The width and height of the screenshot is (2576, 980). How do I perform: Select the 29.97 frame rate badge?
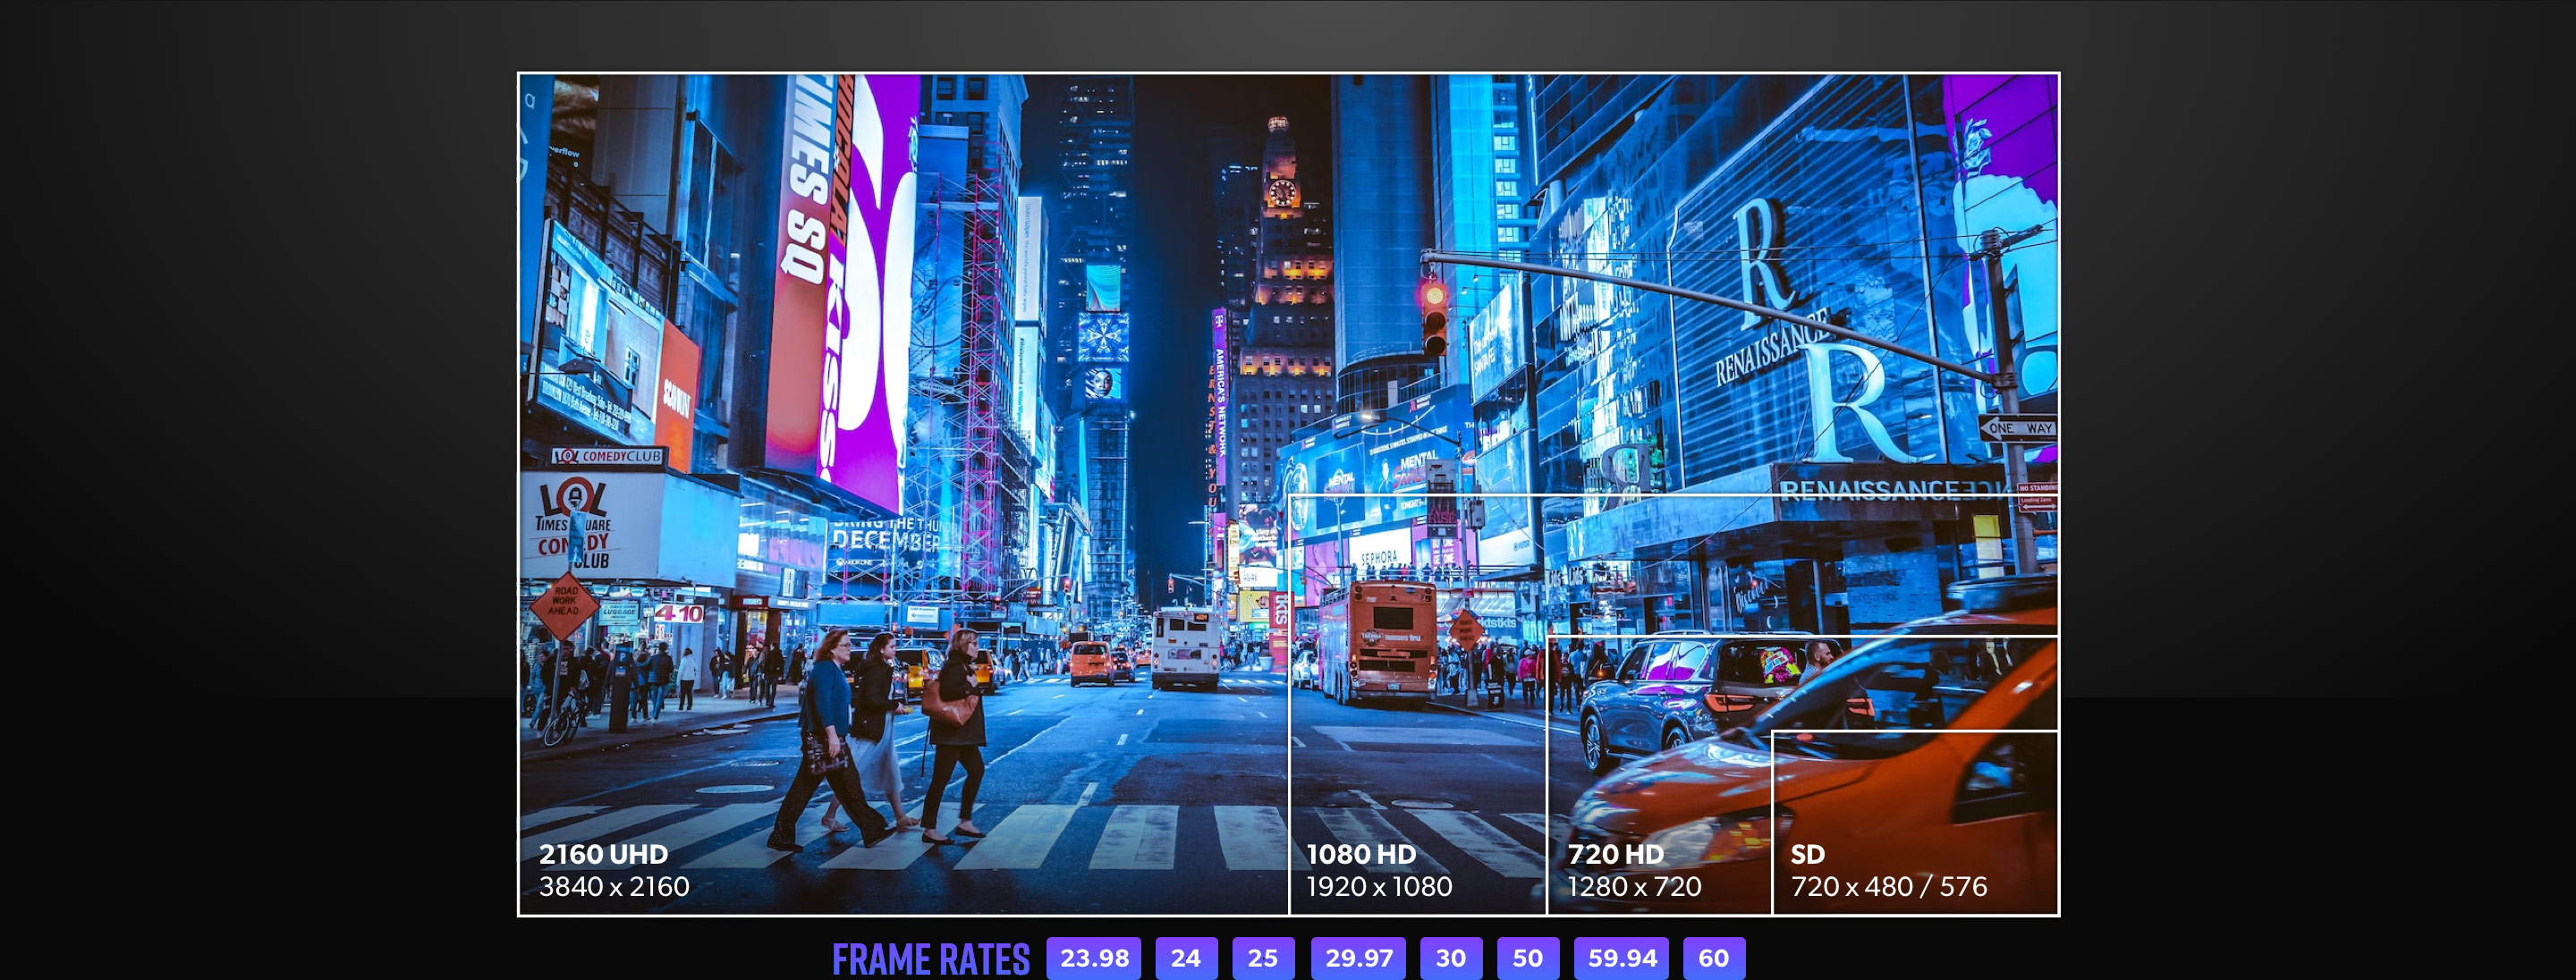pos(1358,958)
